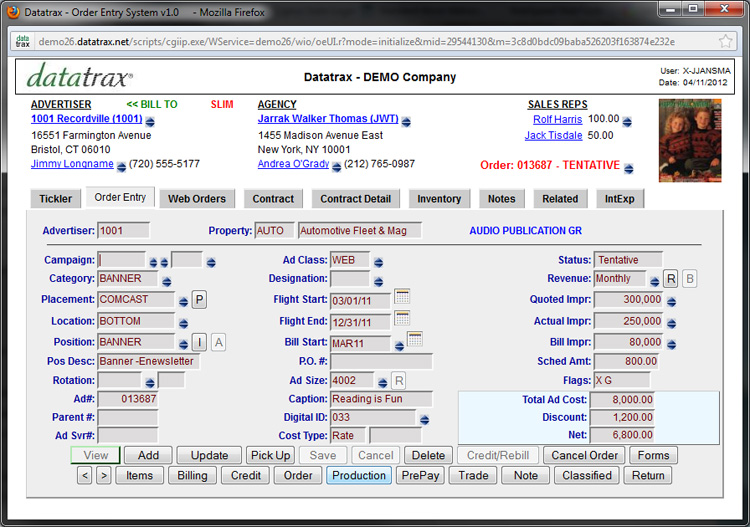Open the Ad Size lookup arrow
The image size is (750, 527).
(382, 383)
